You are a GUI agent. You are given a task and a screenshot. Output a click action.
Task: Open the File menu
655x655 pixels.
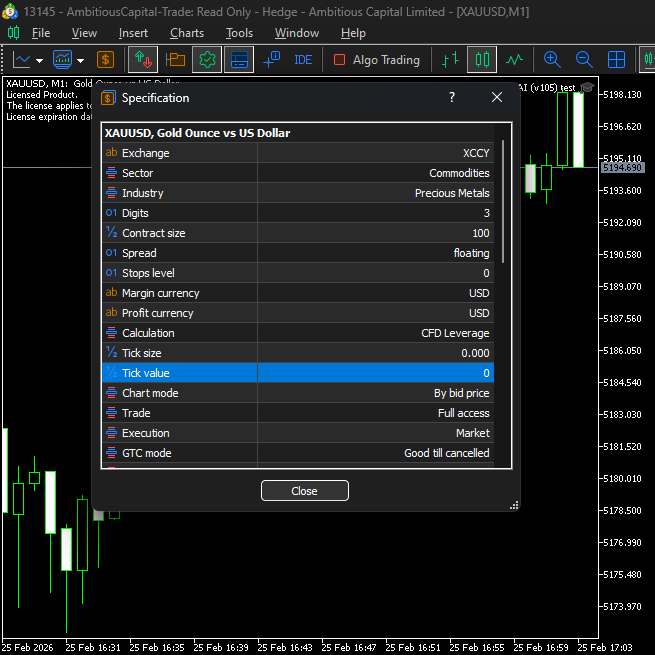click(41, 33)
